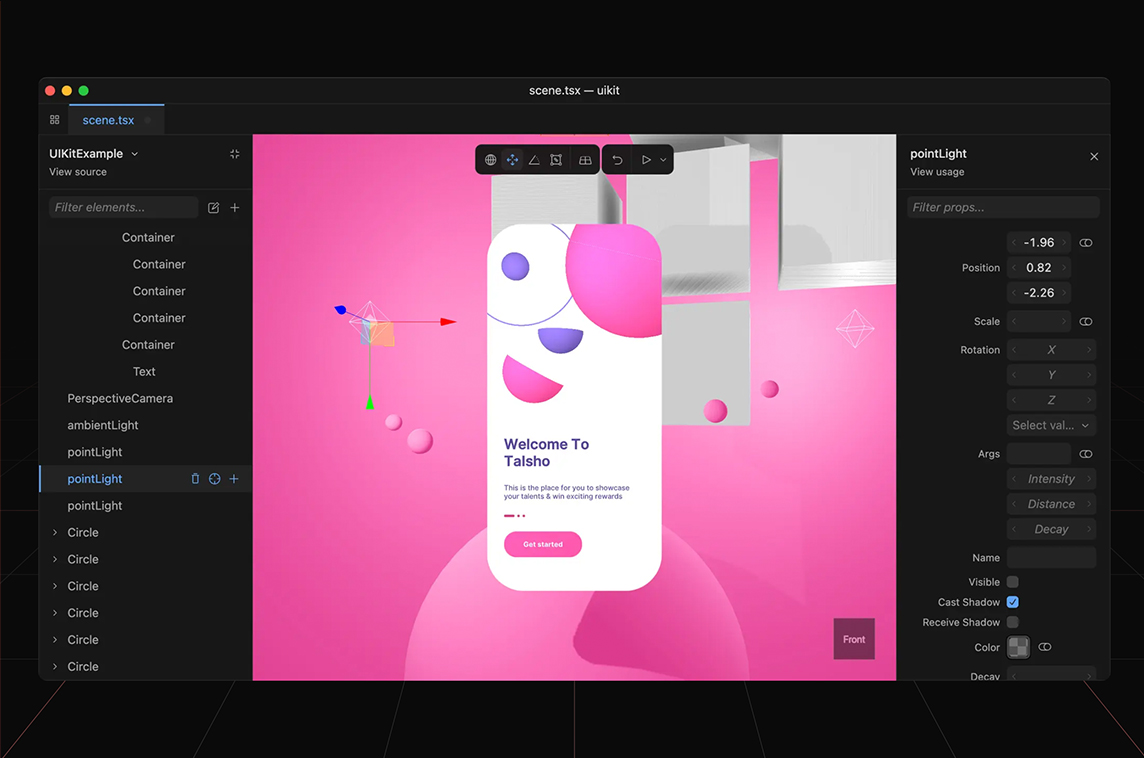Click the edit pencil icon beside element filter
Image resolution: width=1144 pixels, height=758 pixels.
coord(213,208)
